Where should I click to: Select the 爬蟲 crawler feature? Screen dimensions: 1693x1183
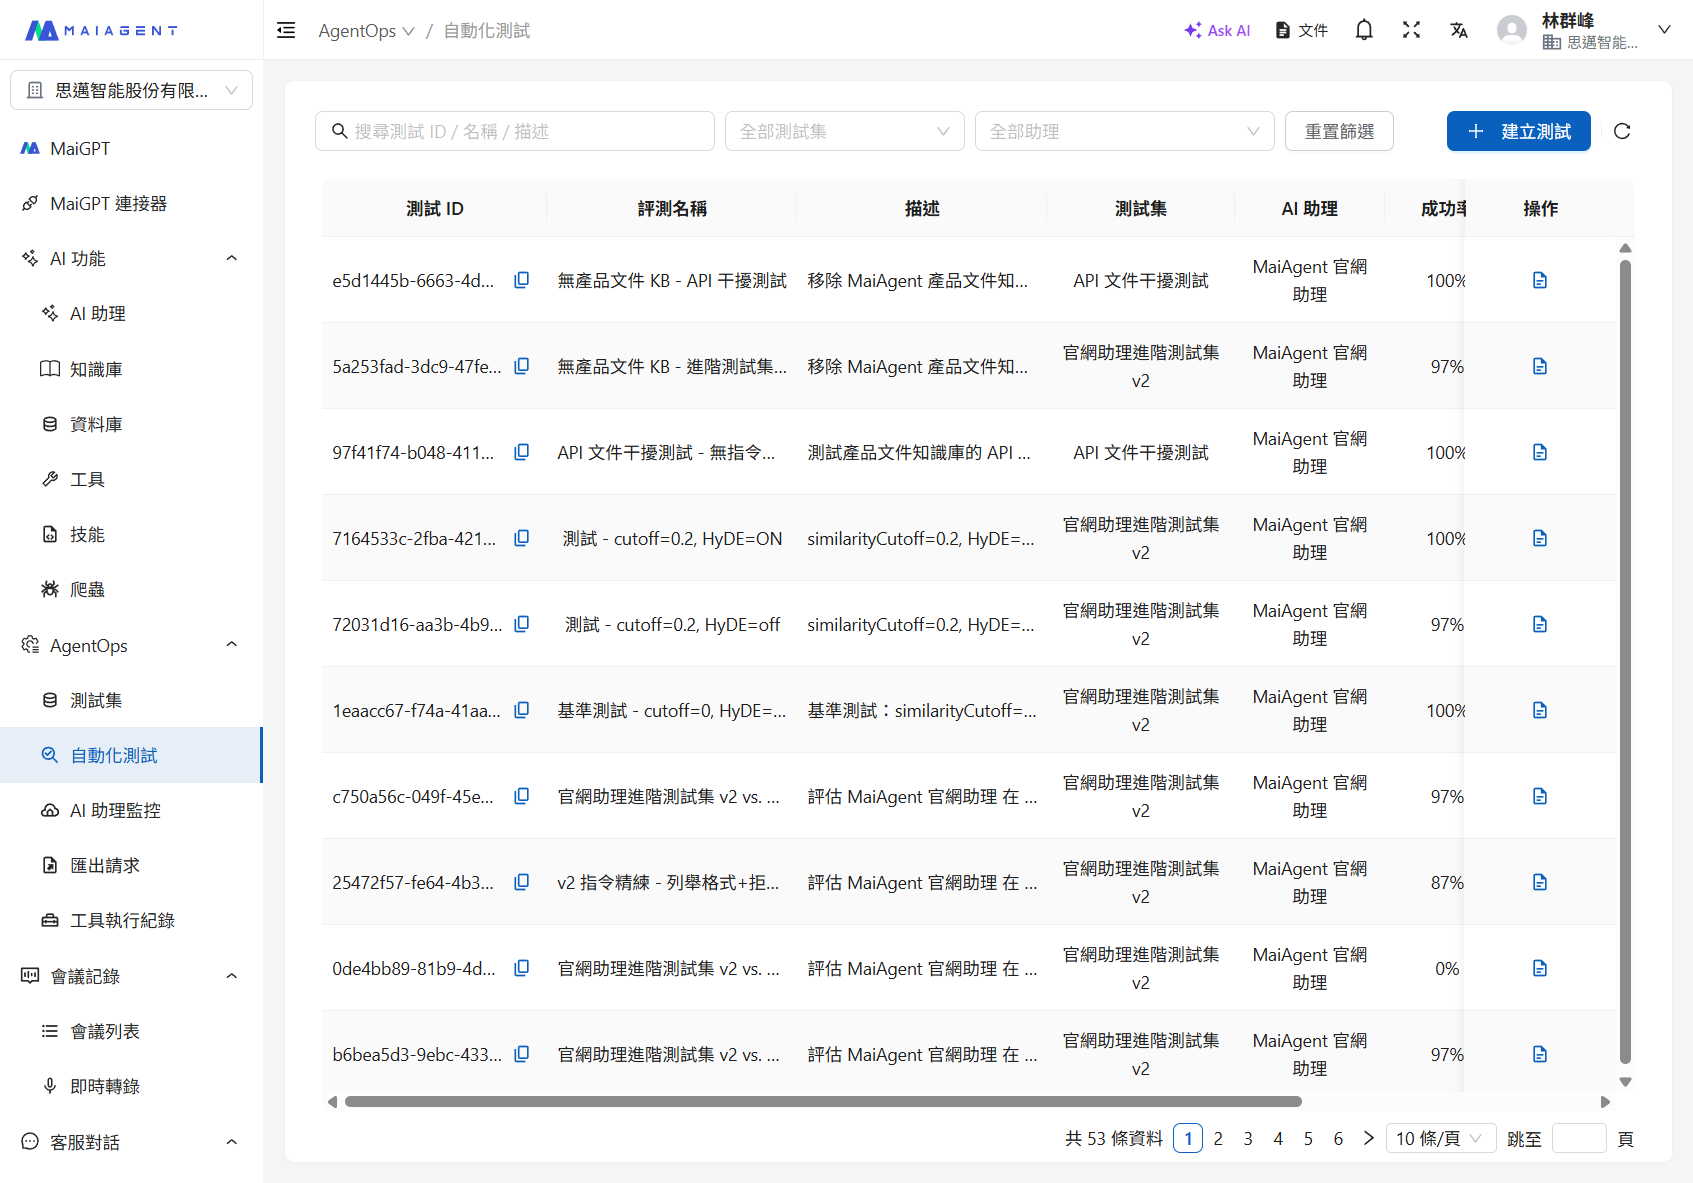click(87, 589)
